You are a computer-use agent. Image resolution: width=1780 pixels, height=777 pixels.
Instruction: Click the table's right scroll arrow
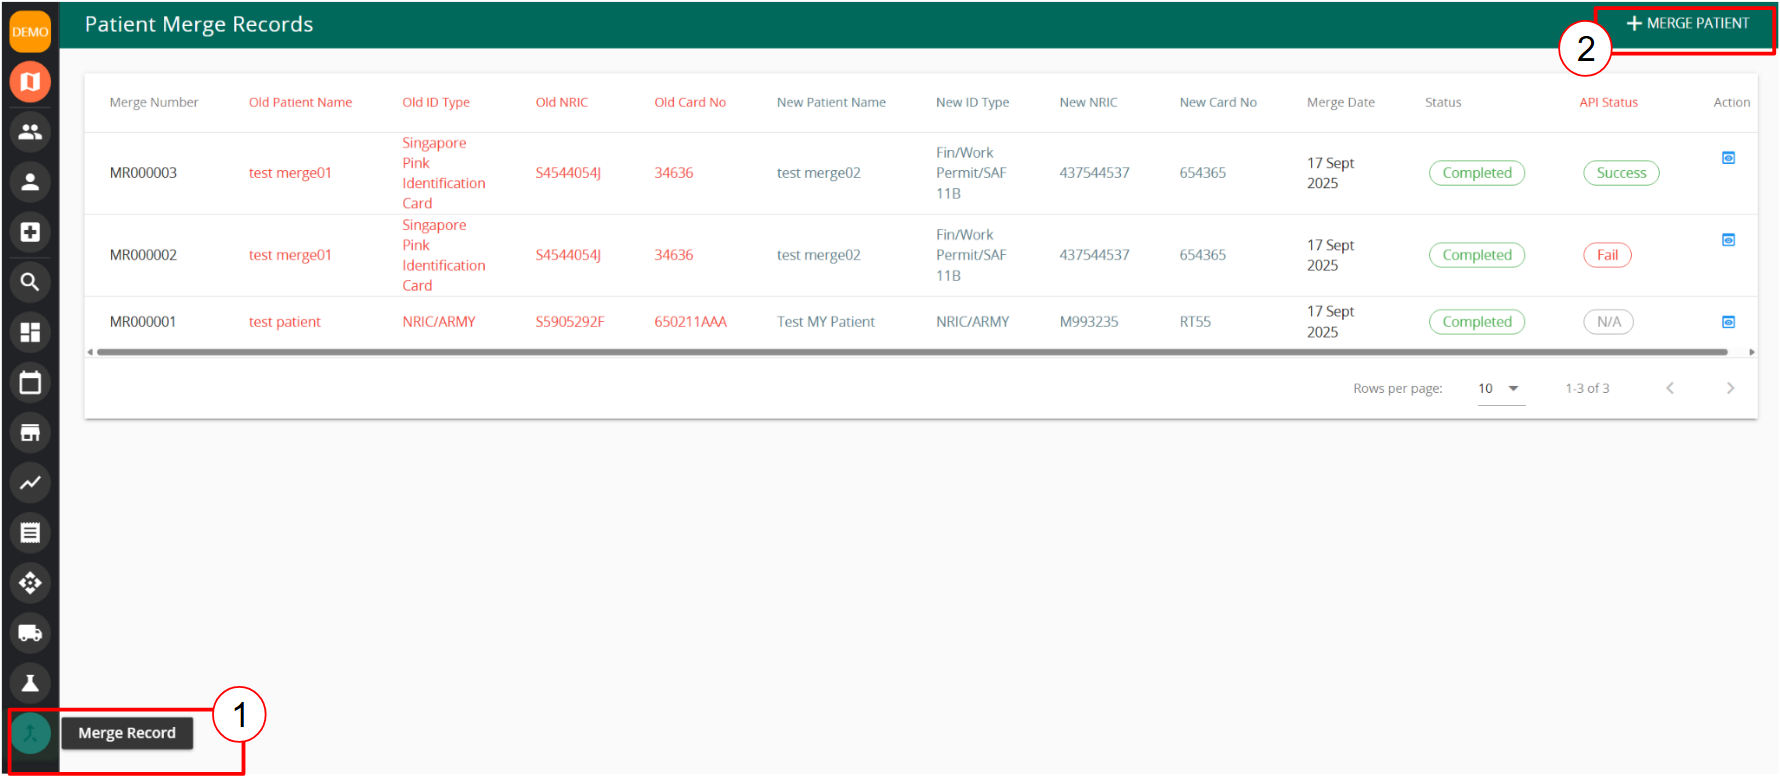1751,352
